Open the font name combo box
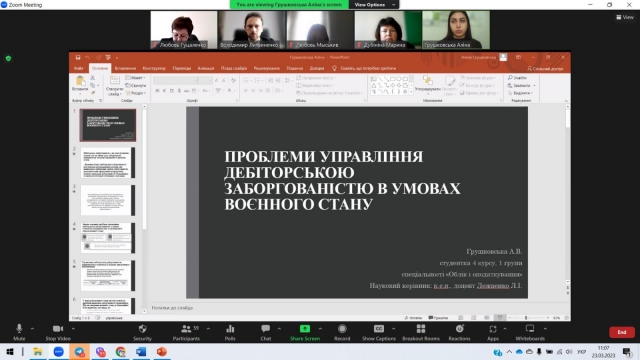The width and height of the screenshot is (640, 360). pos(176,80)
